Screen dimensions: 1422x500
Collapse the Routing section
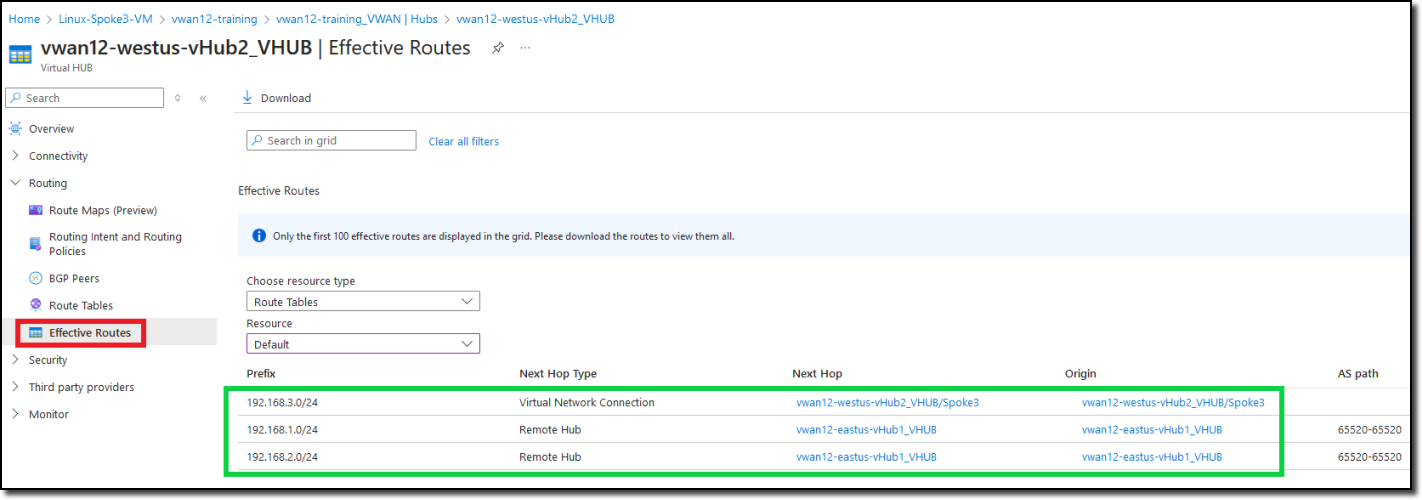click(x=15, y=183)
